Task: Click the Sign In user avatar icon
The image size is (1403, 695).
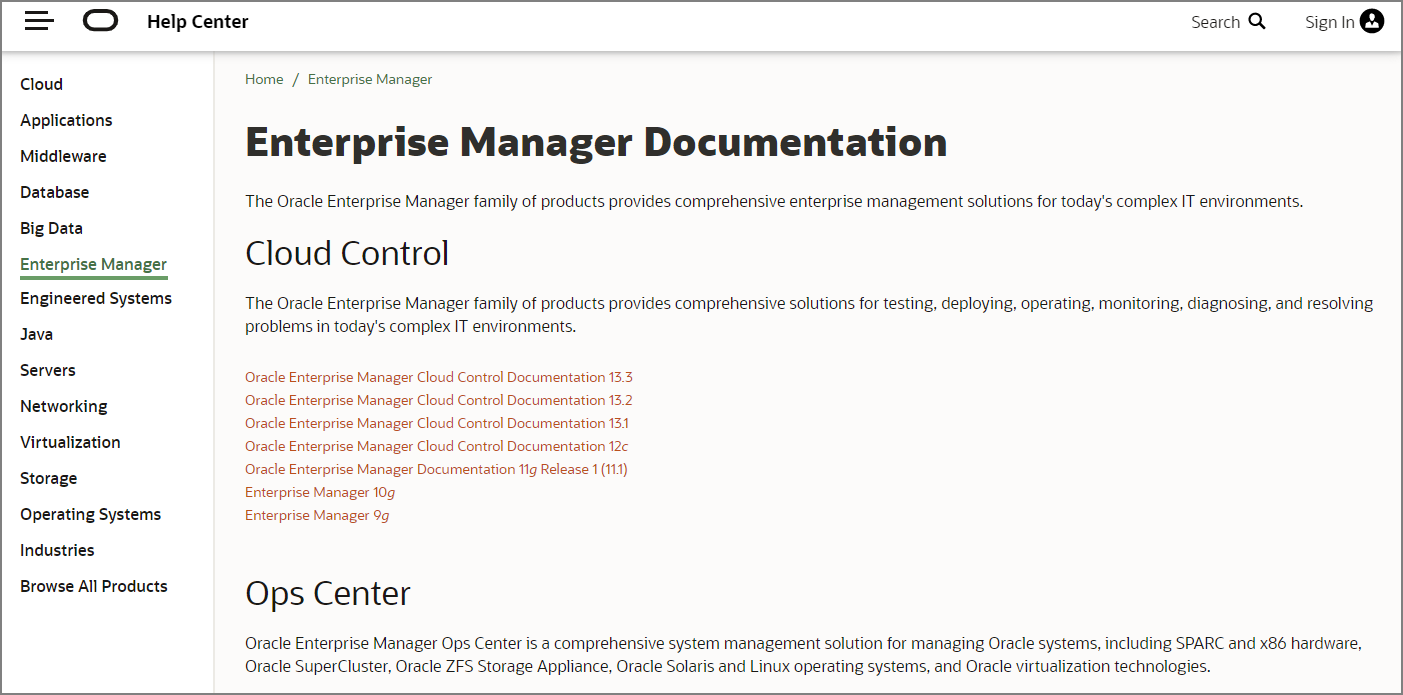Action: point(1372,21)
